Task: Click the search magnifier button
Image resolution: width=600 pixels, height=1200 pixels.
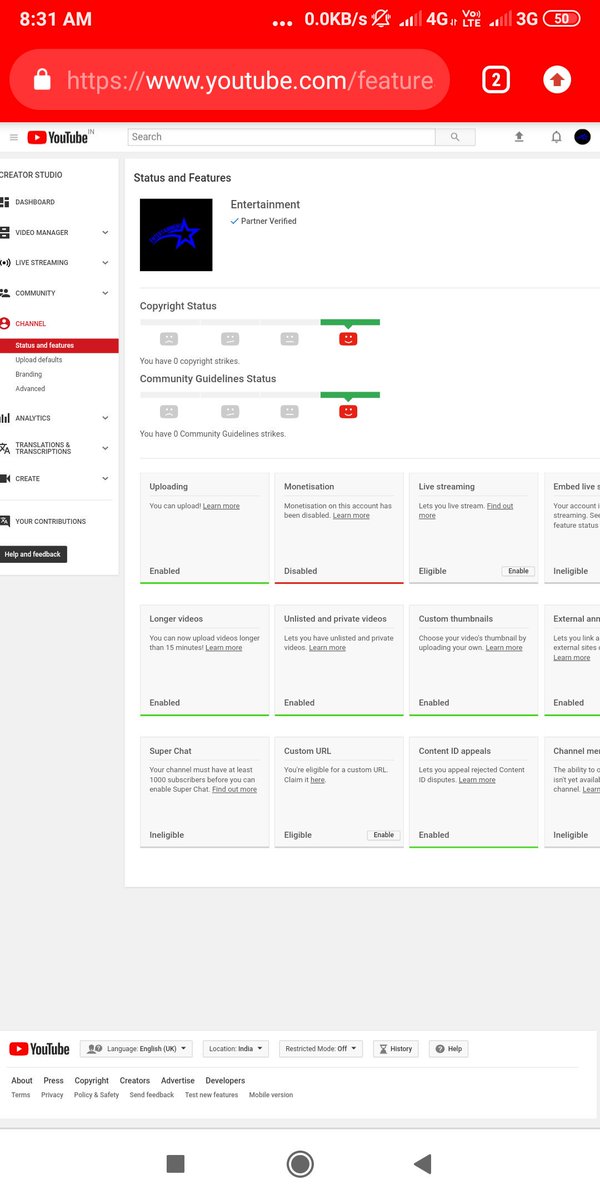Action: pyautogui.click(x=455, y=137)
